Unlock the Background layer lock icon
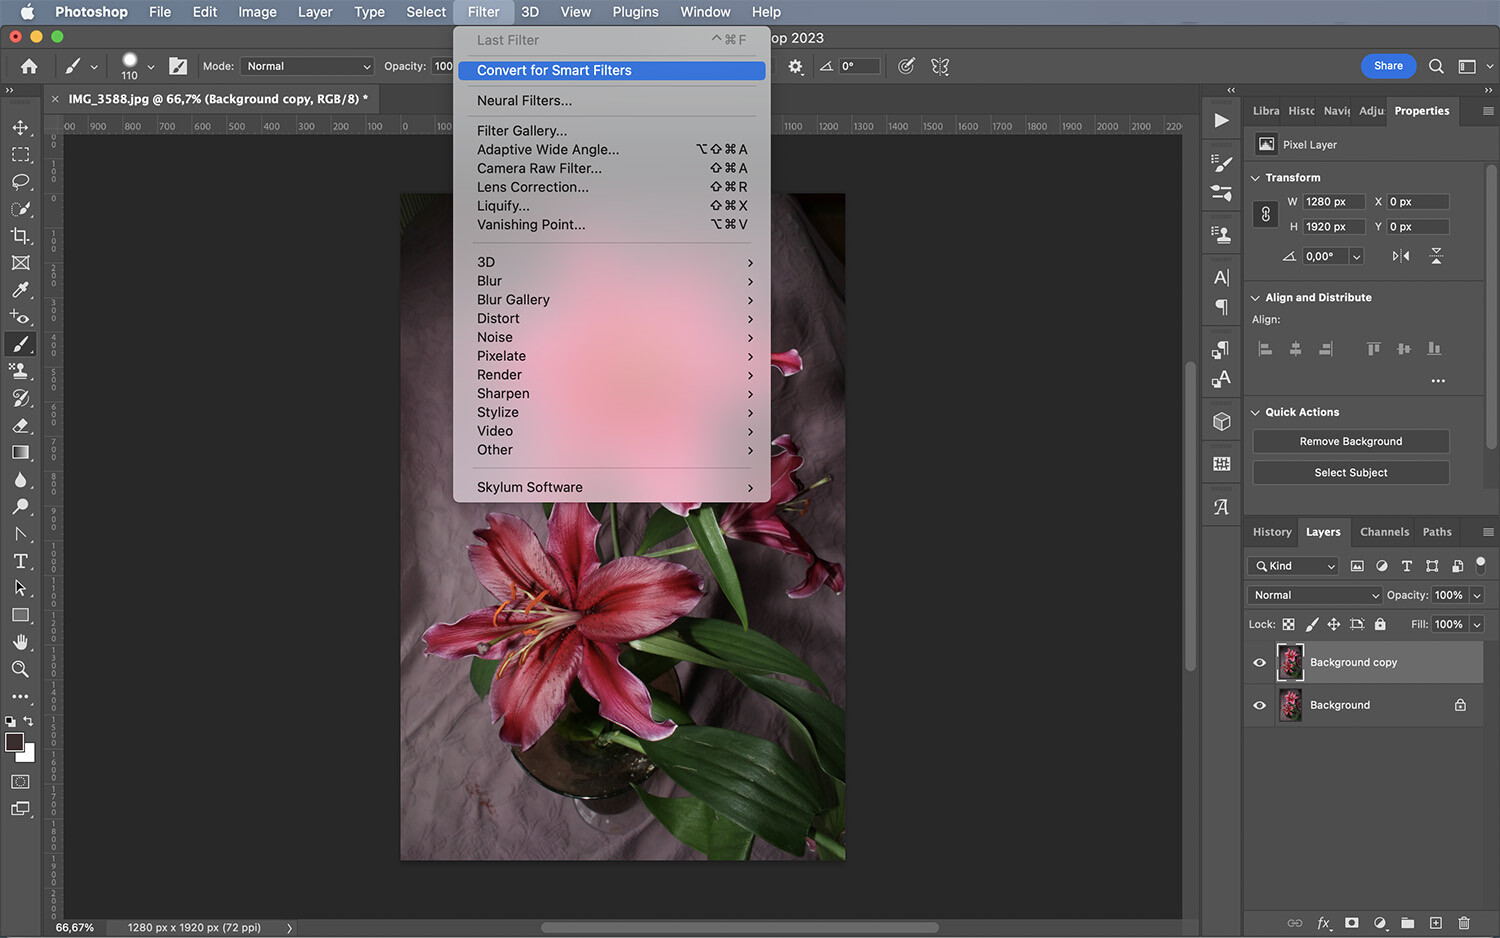1500x938 pixels. click(1459, 705)
